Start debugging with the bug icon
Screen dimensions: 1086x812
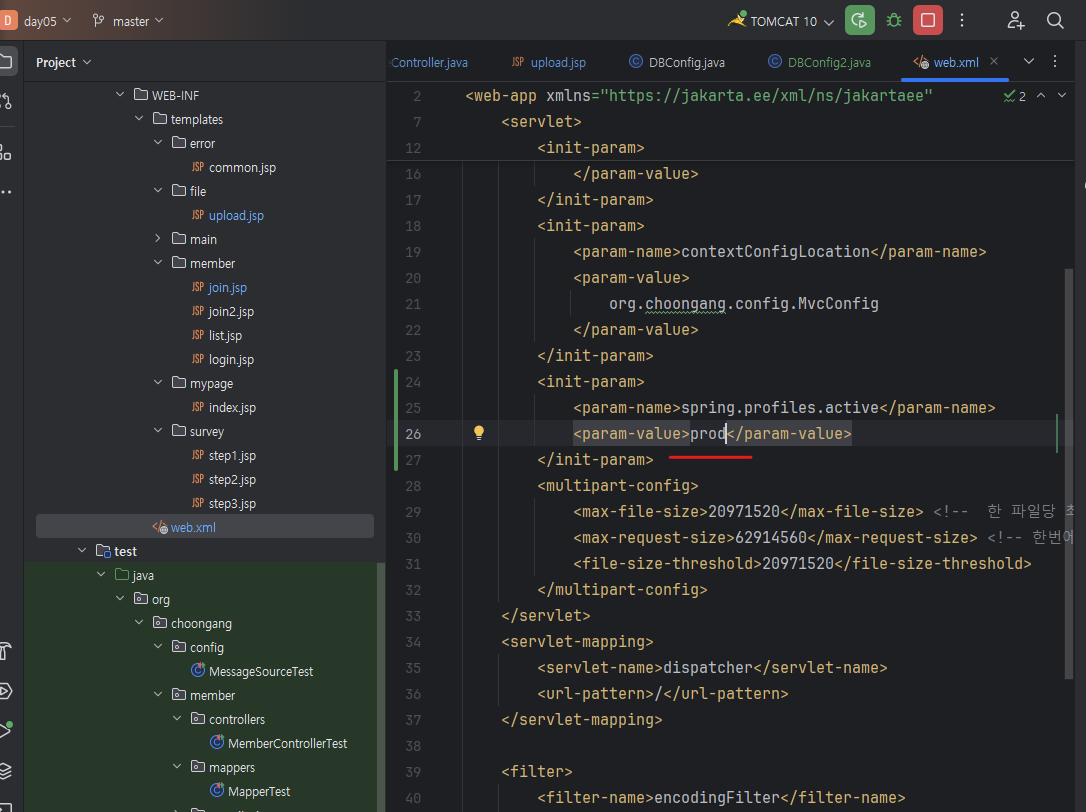(x=894, y=20)
